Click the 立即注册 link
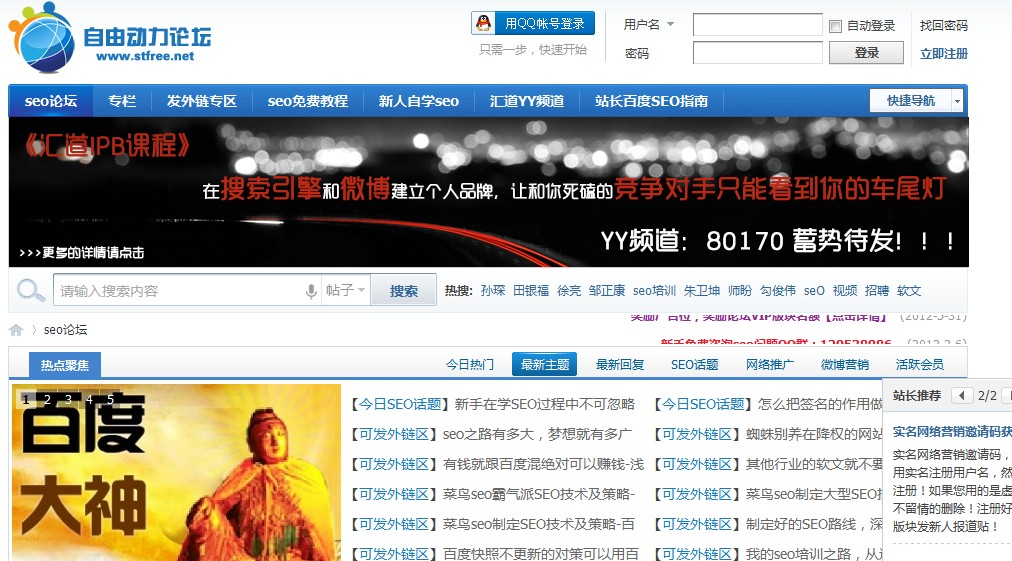1012x561 pixels. (943, 54)
